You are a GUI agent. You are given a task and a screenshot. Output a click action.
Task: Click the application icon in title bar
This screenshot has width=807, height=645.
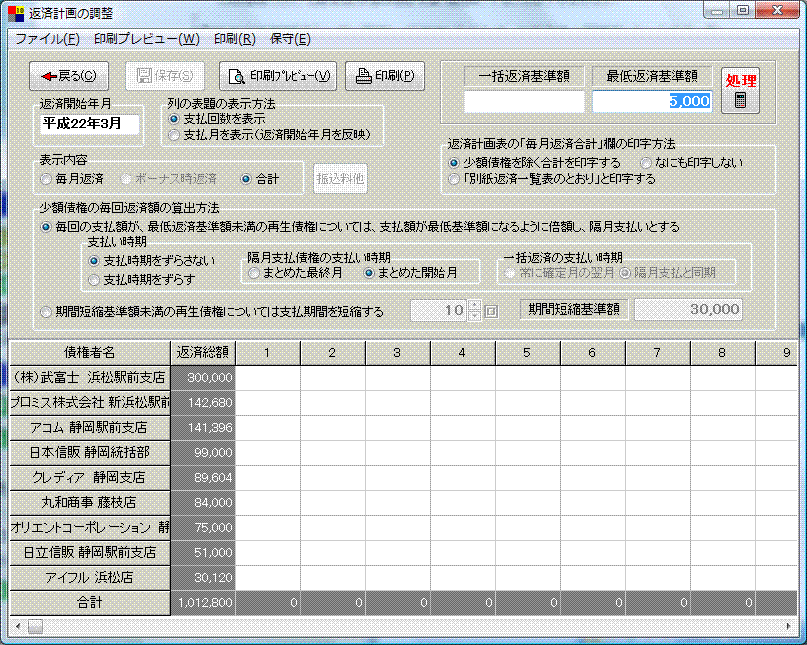pyautogui.click(x=16, y=11)
